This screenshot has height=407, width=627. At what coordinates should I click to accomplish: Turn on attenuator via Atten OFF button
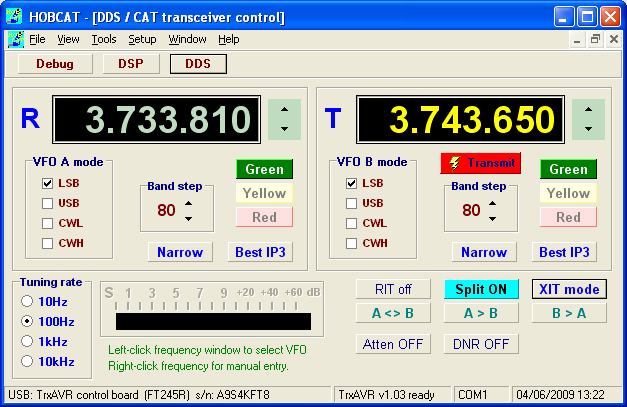[x=393, y=344]
